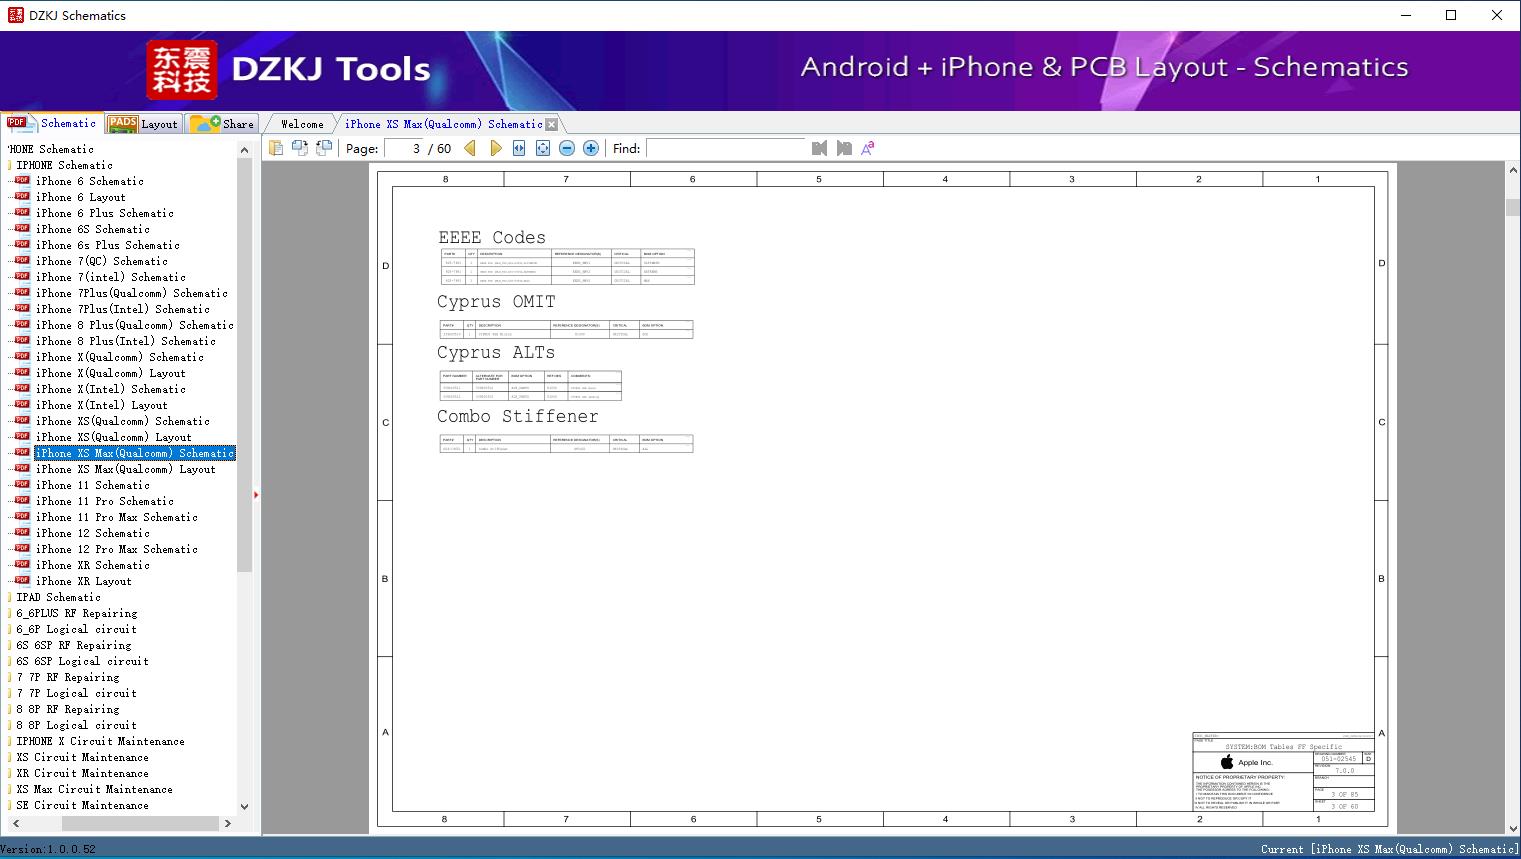
Task: Close the iPhone XS Max(Qualcomm) Schematic tab
Action: pos(551,124)
